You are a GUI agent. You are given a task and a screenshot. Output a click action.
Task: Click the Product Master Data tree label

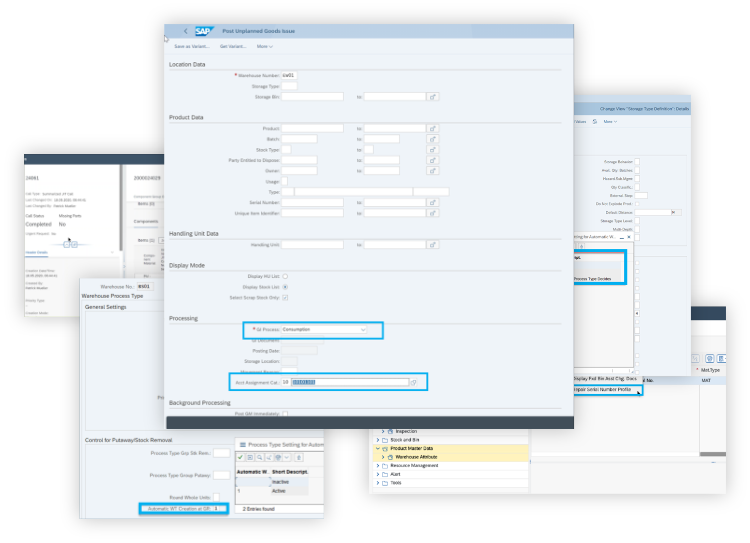pos(411,449)
